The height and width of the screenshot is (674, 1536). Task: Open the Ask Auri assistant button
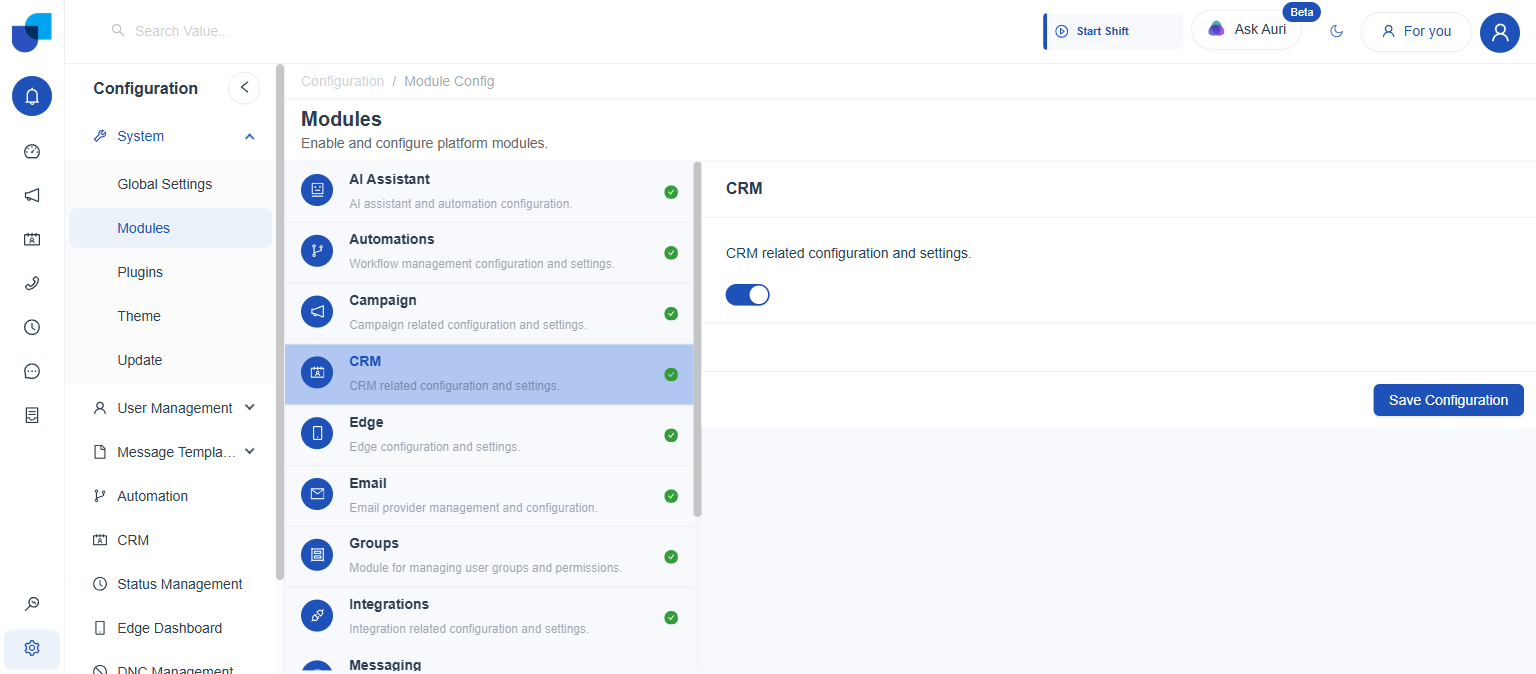1246,30
